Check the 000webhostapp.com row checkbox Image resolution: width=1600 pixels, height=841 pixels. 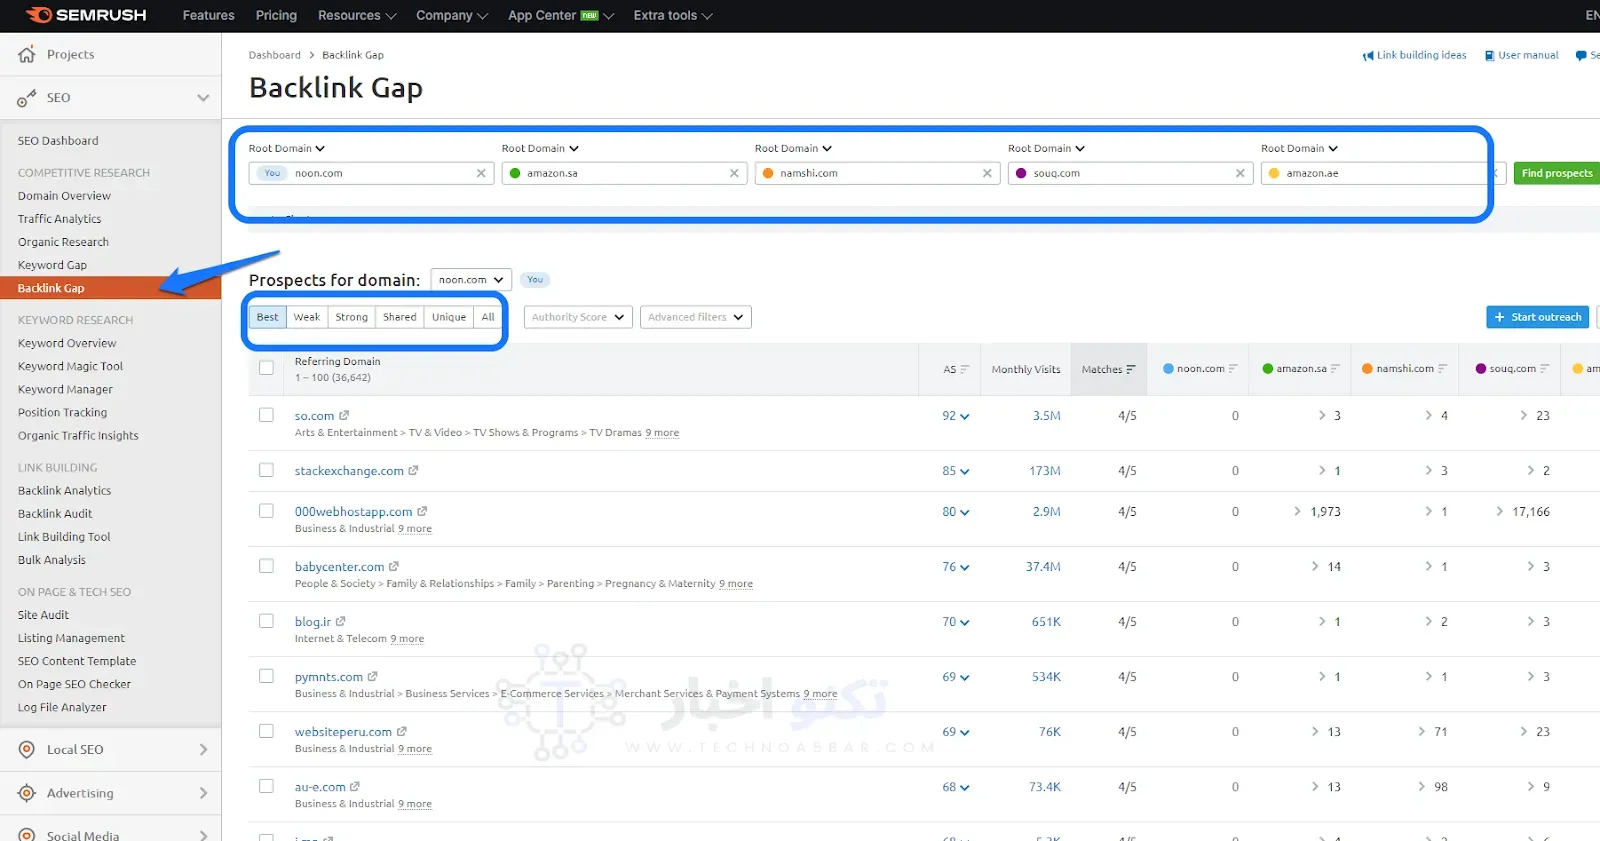coord(266,511)
